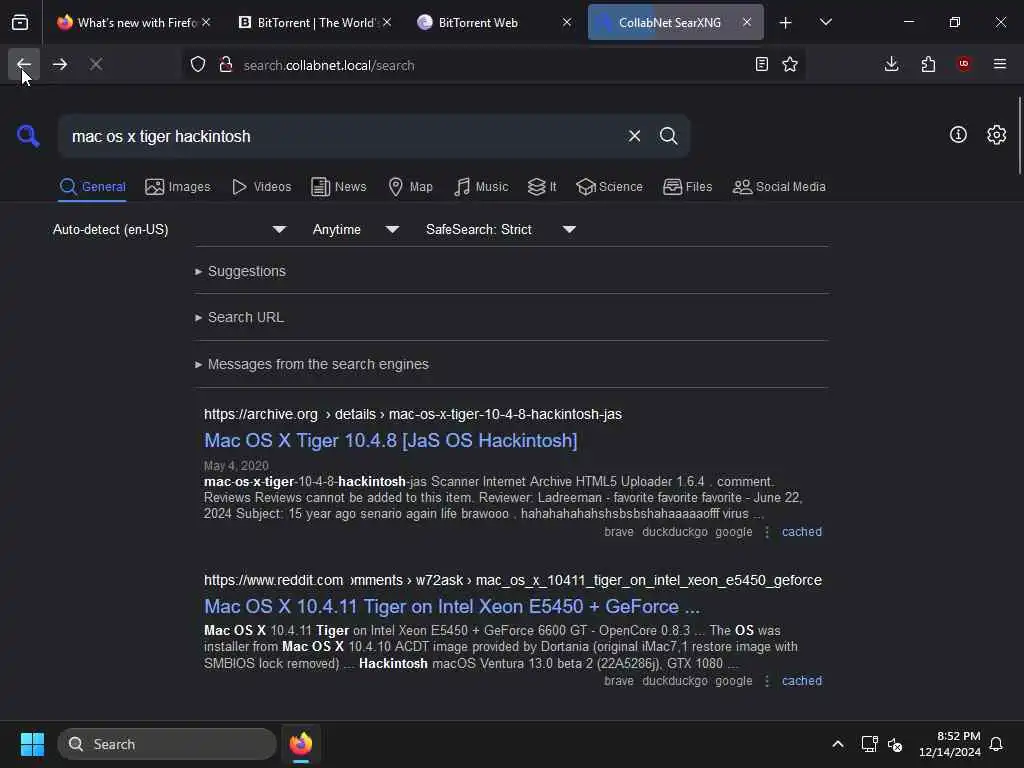The height and width of the screenshot is (768, 1024).
Task: Open more options dots for reddit result
Action: pos(767,681)
